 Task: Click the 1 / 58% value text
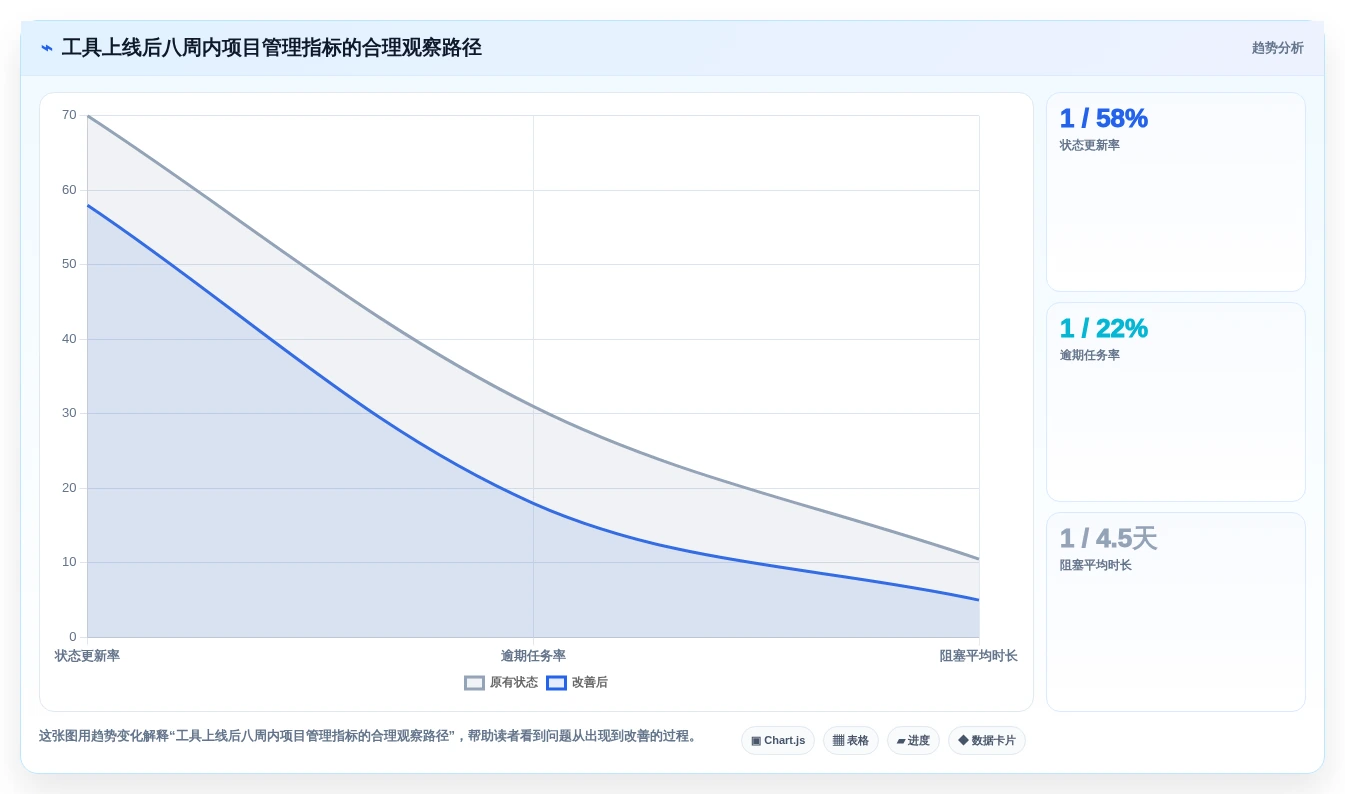pyautogui.click(x=1103, y=118)
